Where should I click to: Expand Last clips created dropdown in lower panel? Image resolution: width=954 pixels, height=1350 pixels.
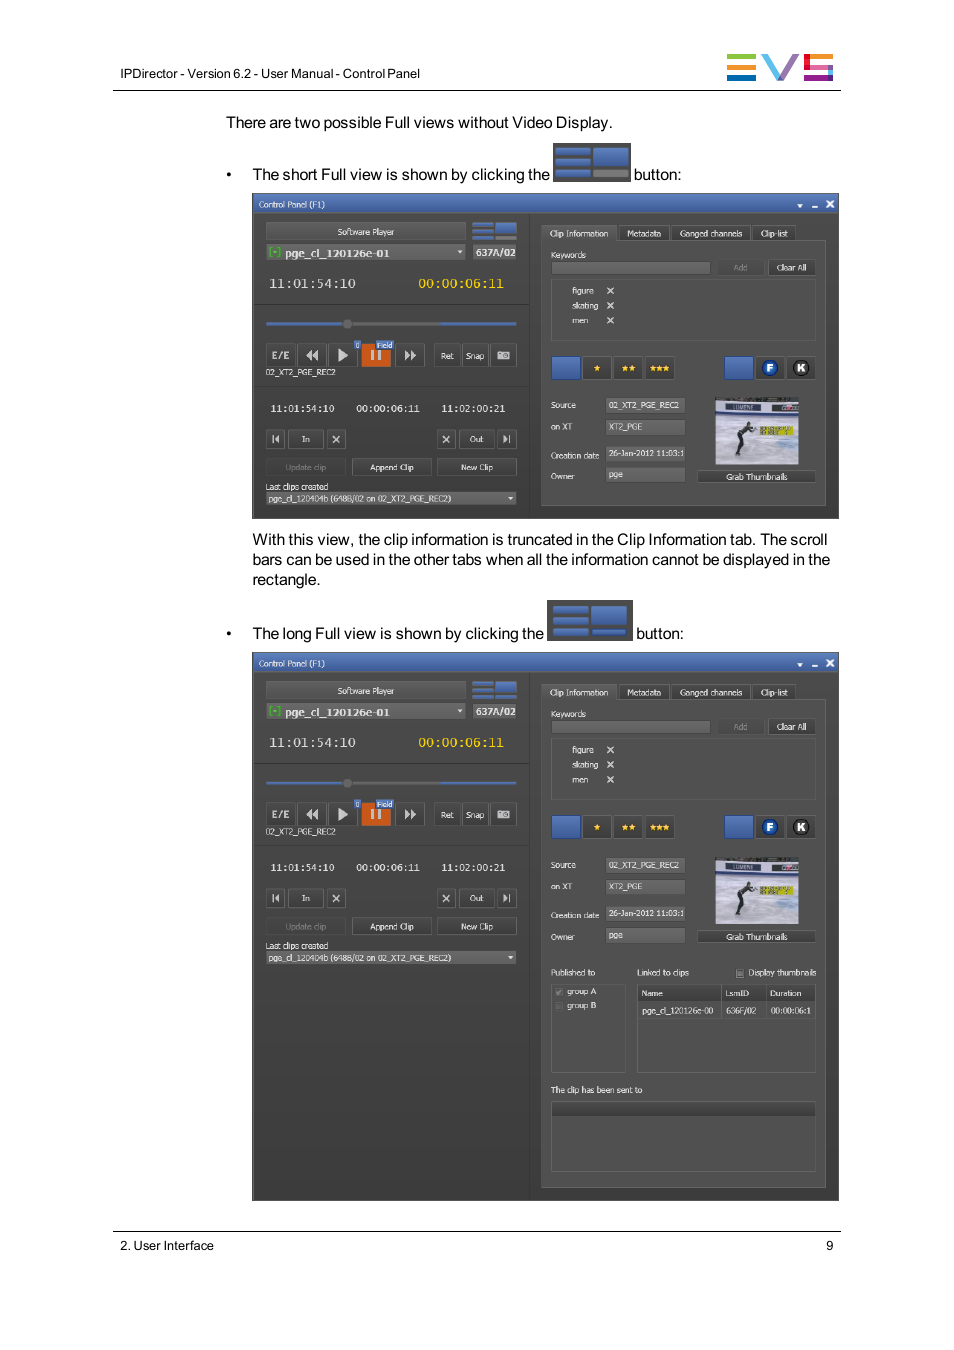(510, 957)
